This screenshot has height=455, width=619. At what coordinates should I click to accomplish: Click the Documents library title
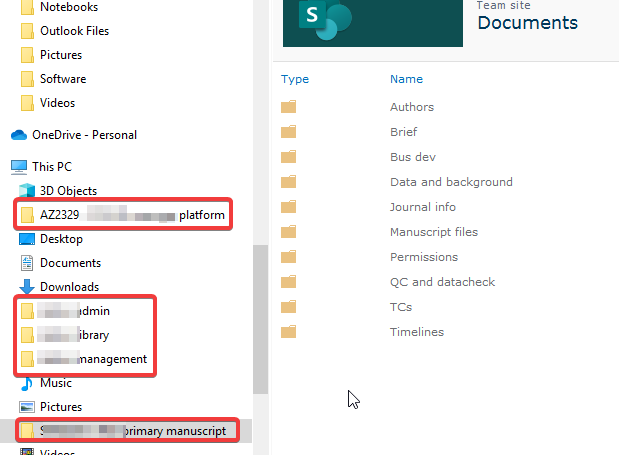527,23
